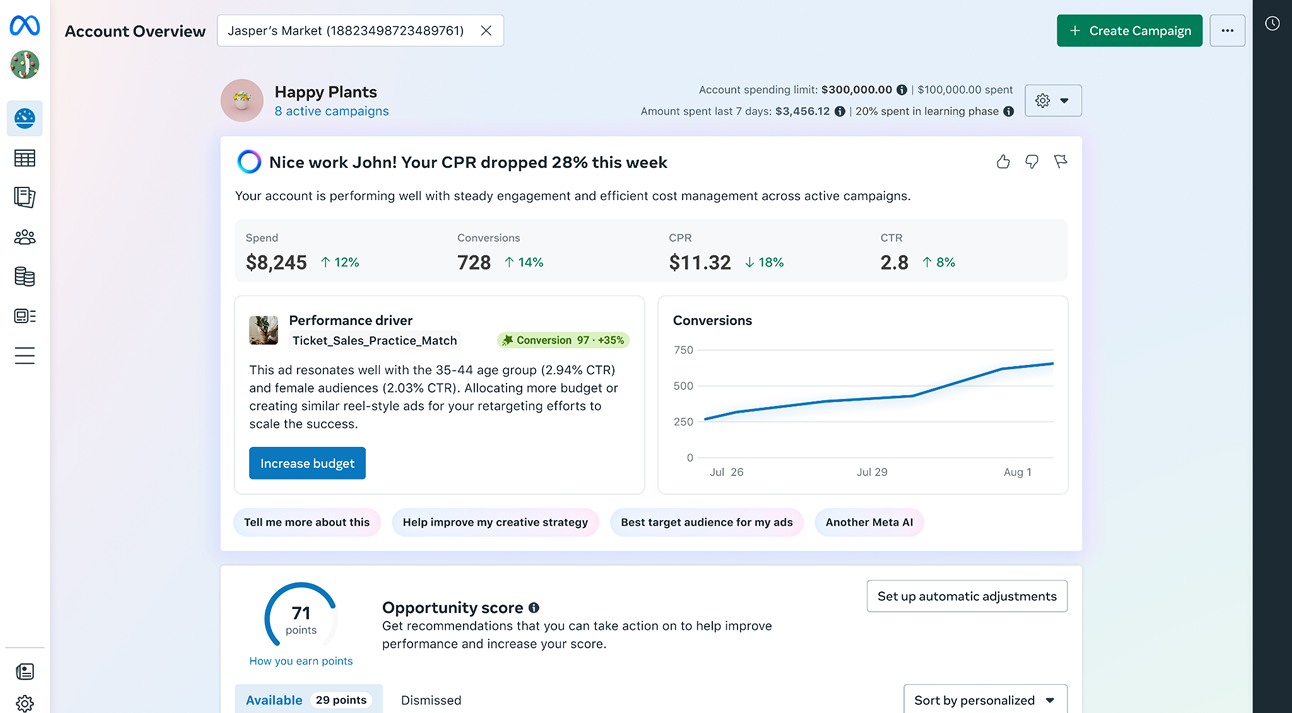Open the more options ellipsis button
This screenshot has width=1292, height=713.
(1227, 31)
